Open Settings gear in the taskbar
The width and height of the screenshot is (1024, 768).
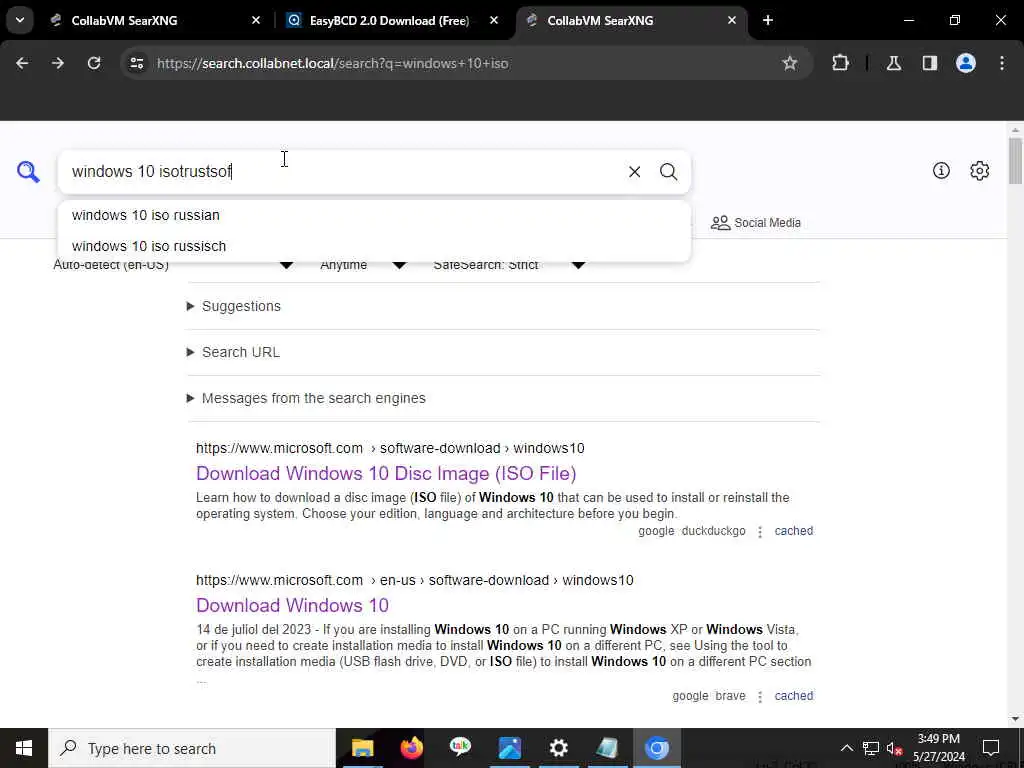pos(558,748)
